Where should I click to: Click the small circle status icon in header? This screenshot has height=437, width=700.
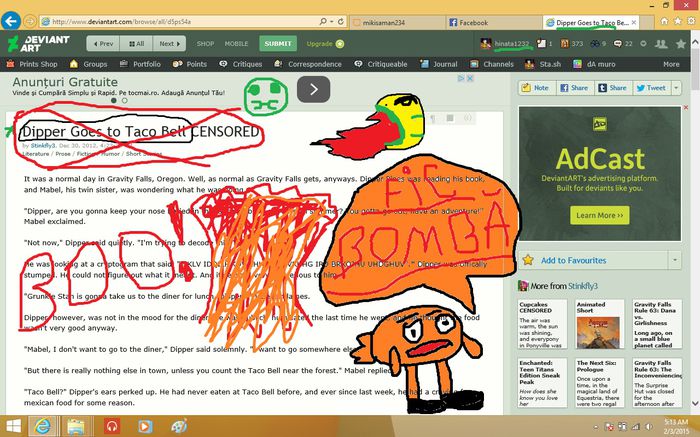pyautogui.click(x=643, y=43)
